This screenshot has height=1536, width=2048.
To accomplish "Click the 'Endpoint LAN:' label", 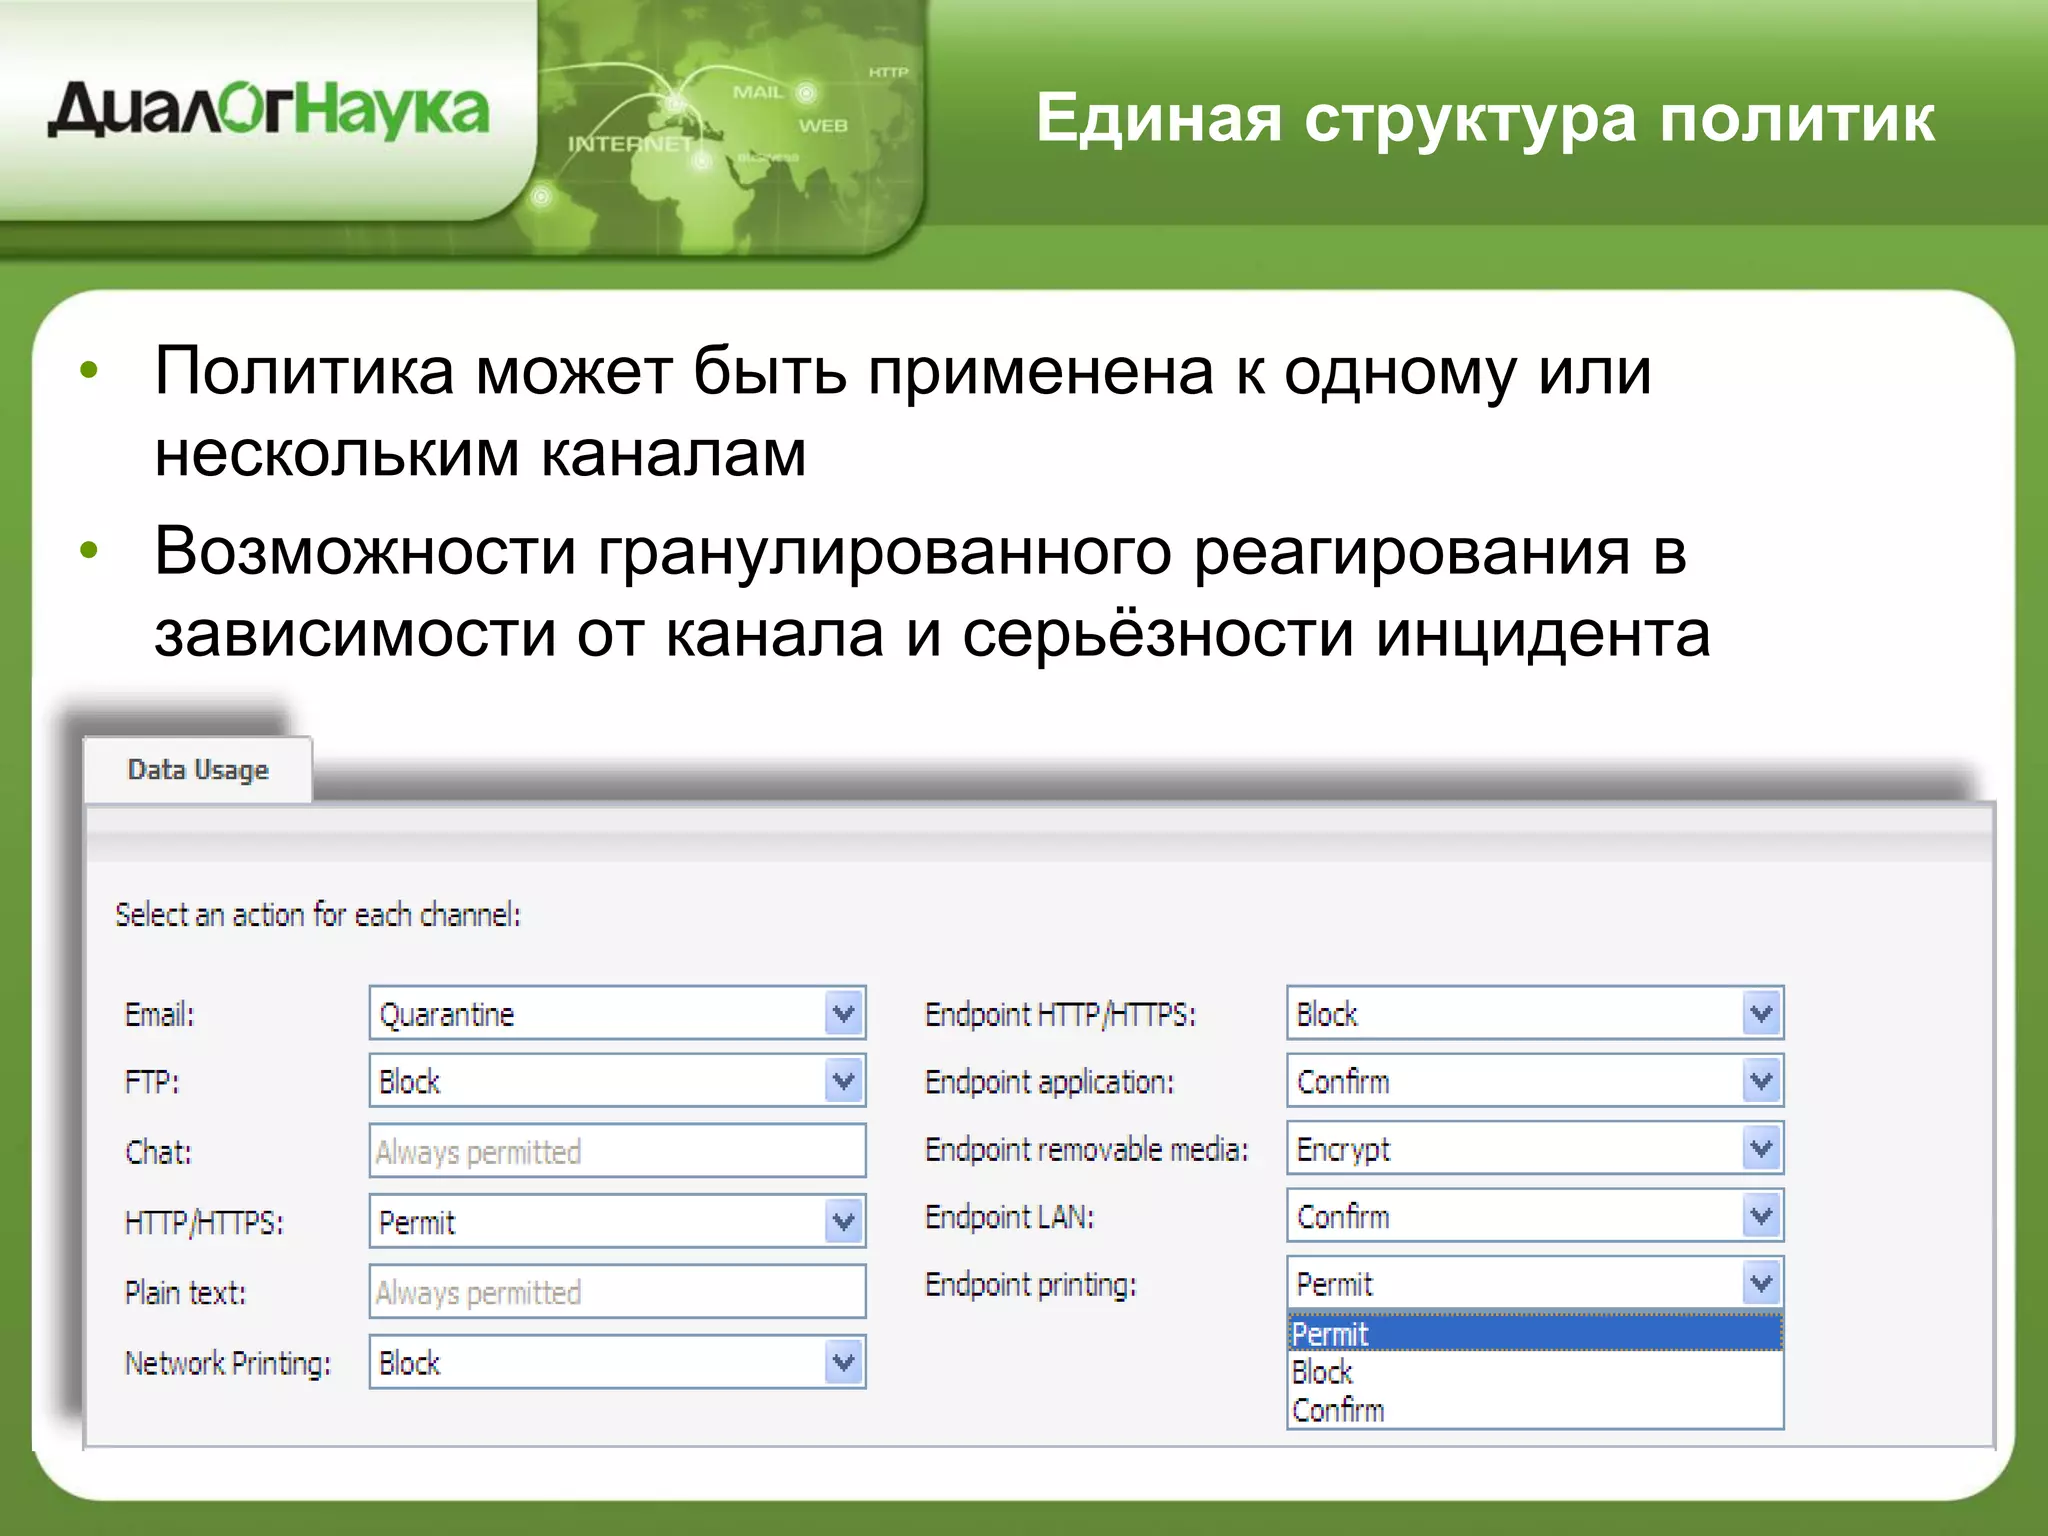I will pyautogui.click(x=1009, y=1217).
